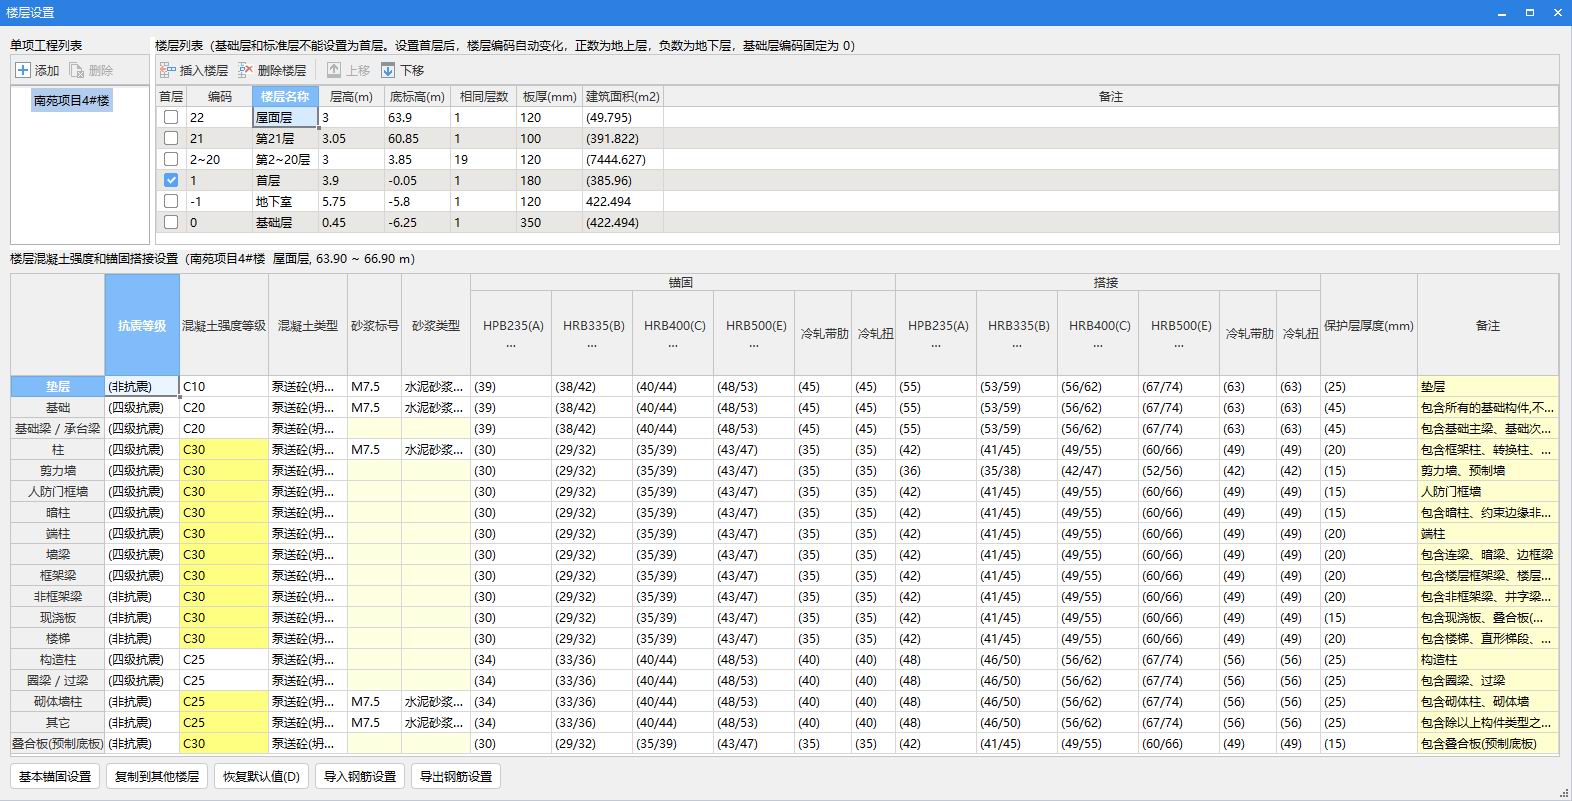Click the 楼层名称 column header
Image resolution: width=1572 pixels, height=801 pixels.
click(285, 96)
